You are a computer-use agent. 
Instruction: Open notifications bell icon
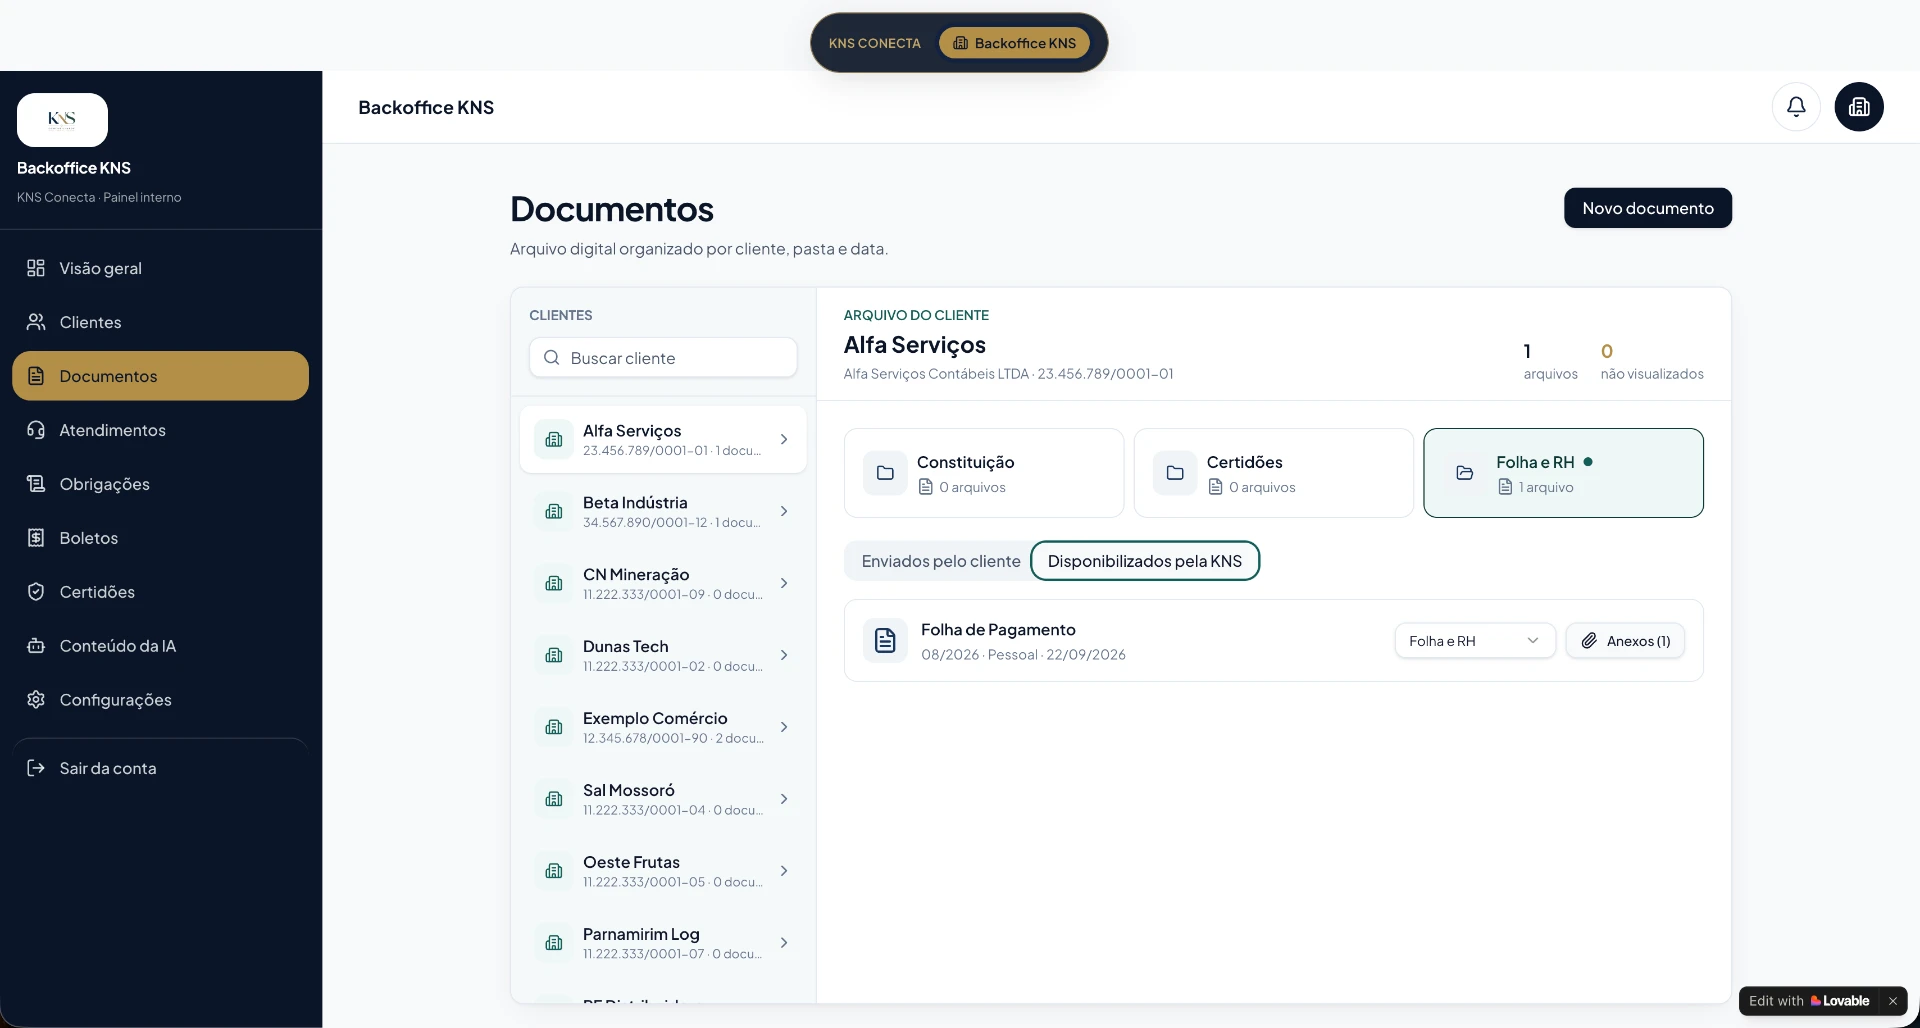[x=1796, y=107]
